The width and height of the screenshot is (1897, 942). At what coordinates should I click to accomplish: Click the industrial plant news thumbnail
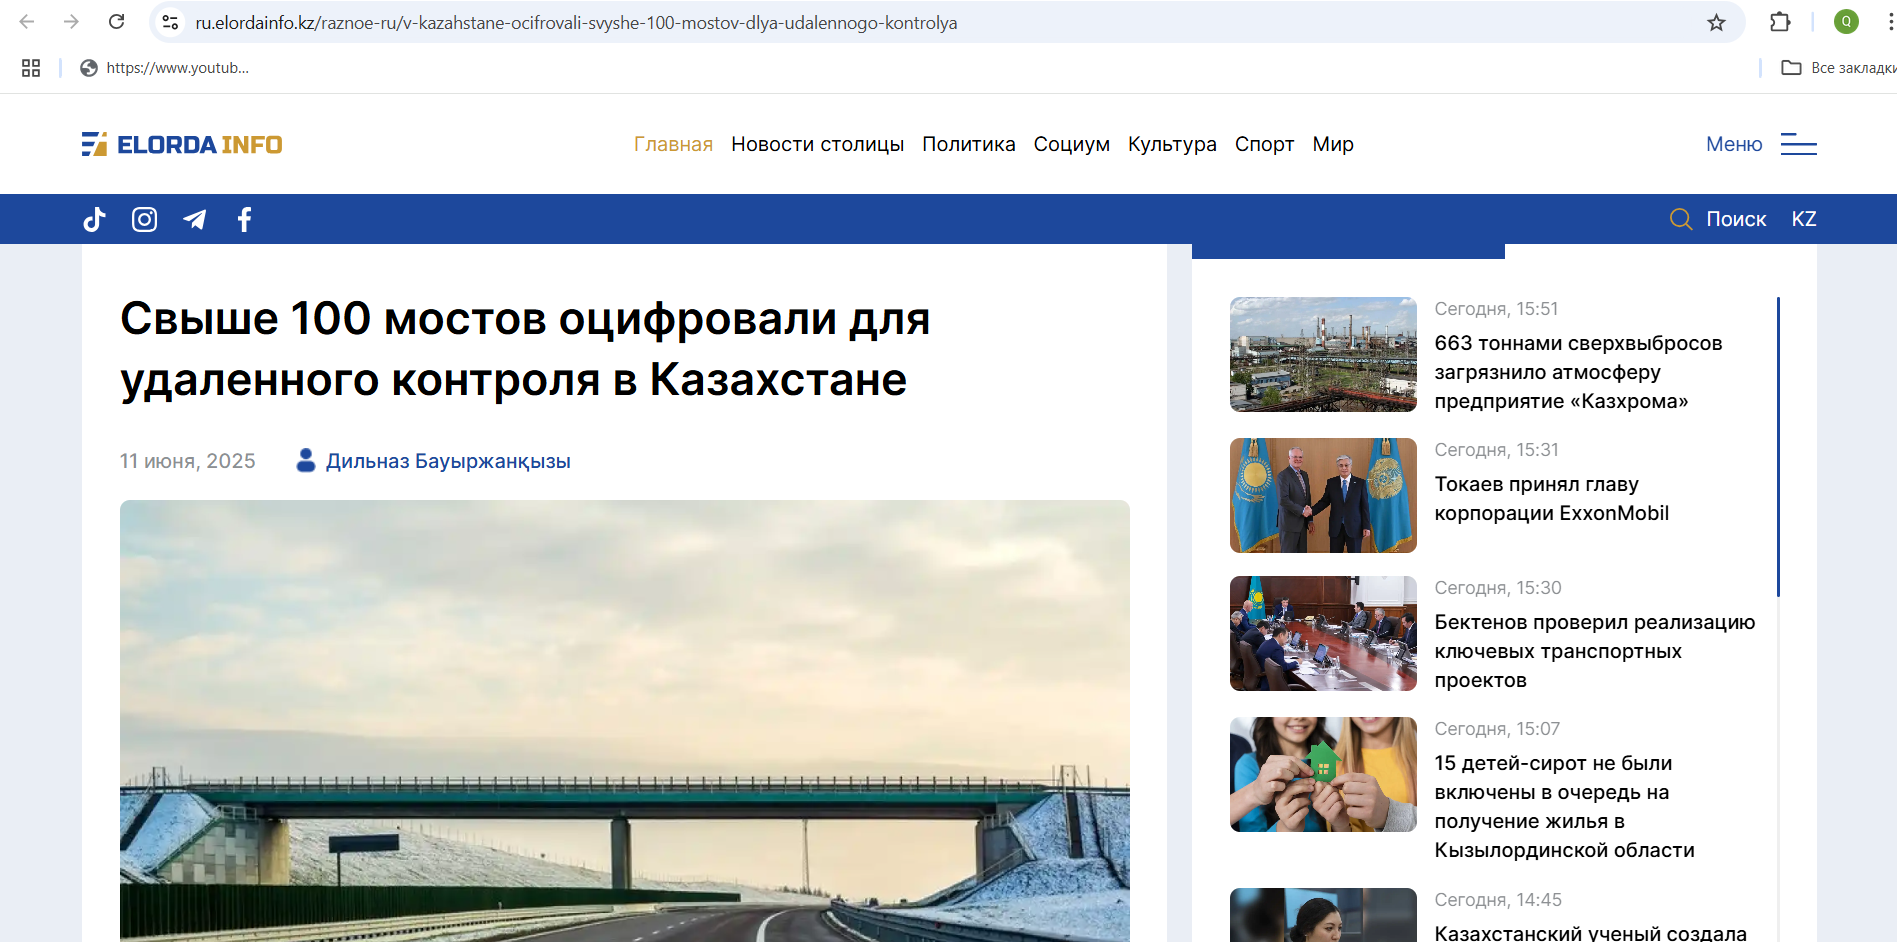pos(1323,354)
